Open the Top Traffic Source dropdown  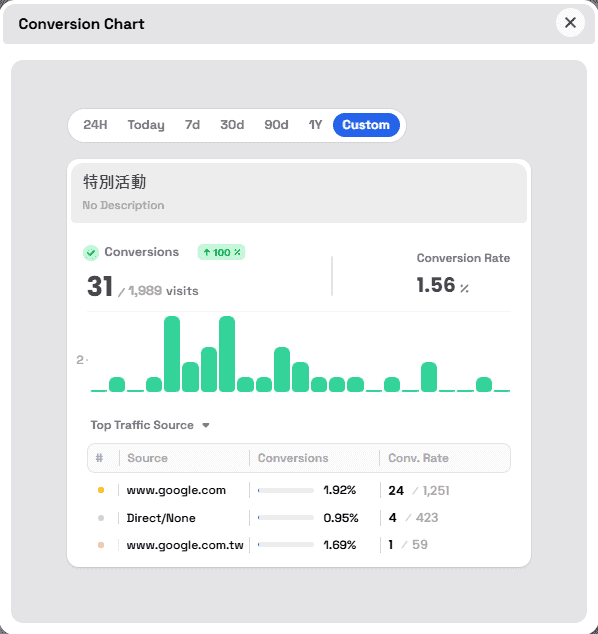click(x=150, y=425)
